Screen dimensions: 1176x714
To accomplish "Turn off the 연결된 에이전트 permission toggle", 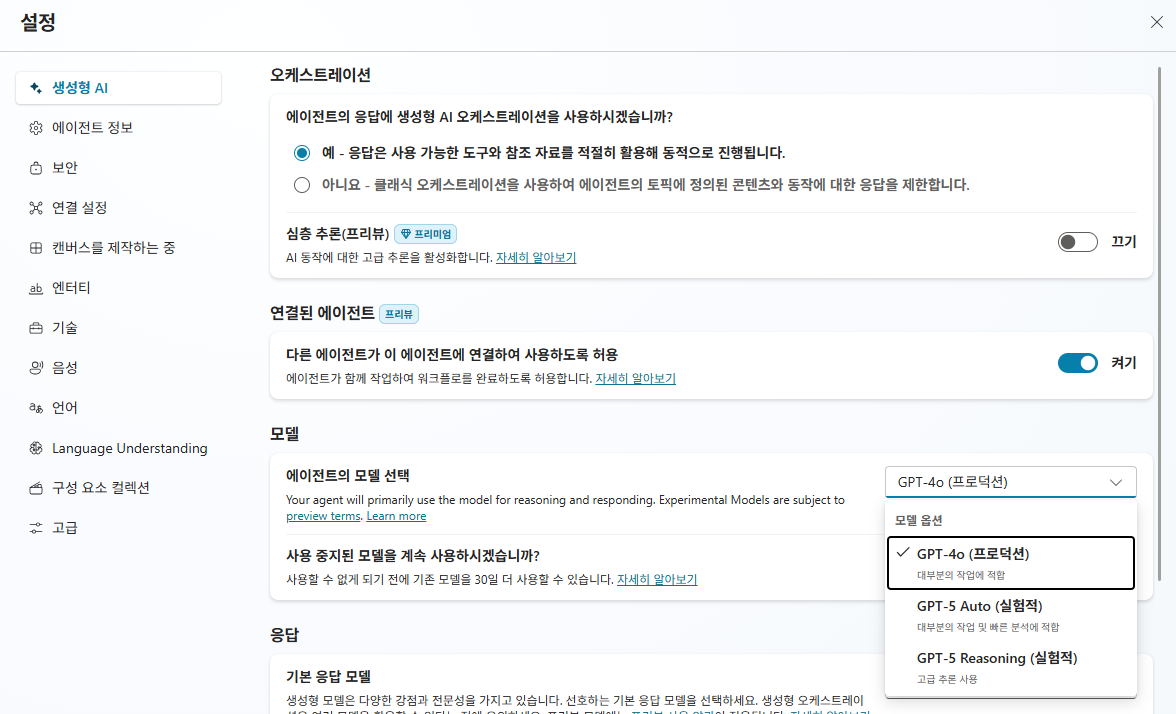I will click(x=1077, y=363).
